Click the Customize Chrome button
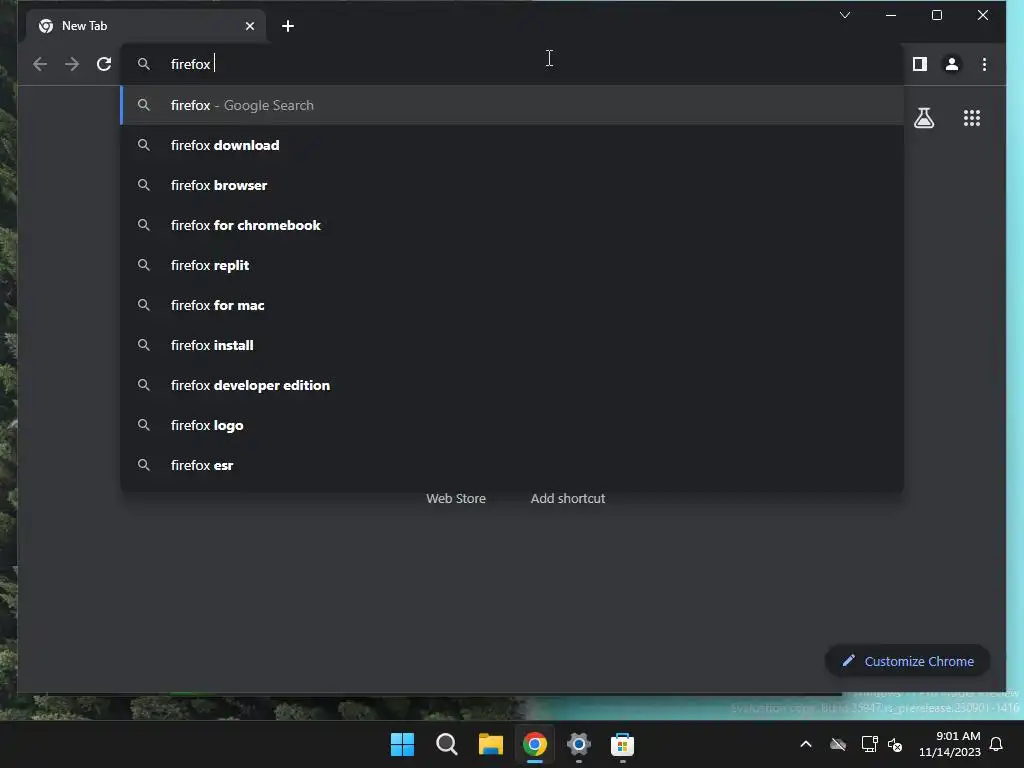This screenshot has width=1024, height=768. tap(908, 661)
